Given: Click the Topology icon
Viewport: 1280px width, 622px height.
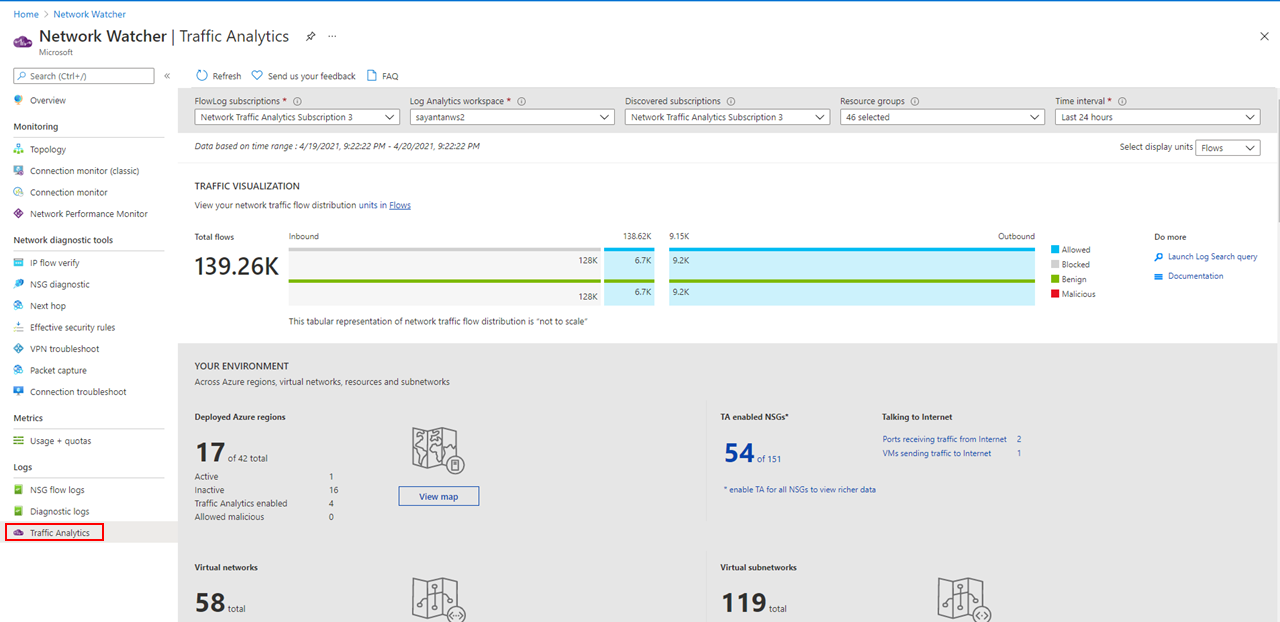Looking at the screenshot, I should (19, 149).
